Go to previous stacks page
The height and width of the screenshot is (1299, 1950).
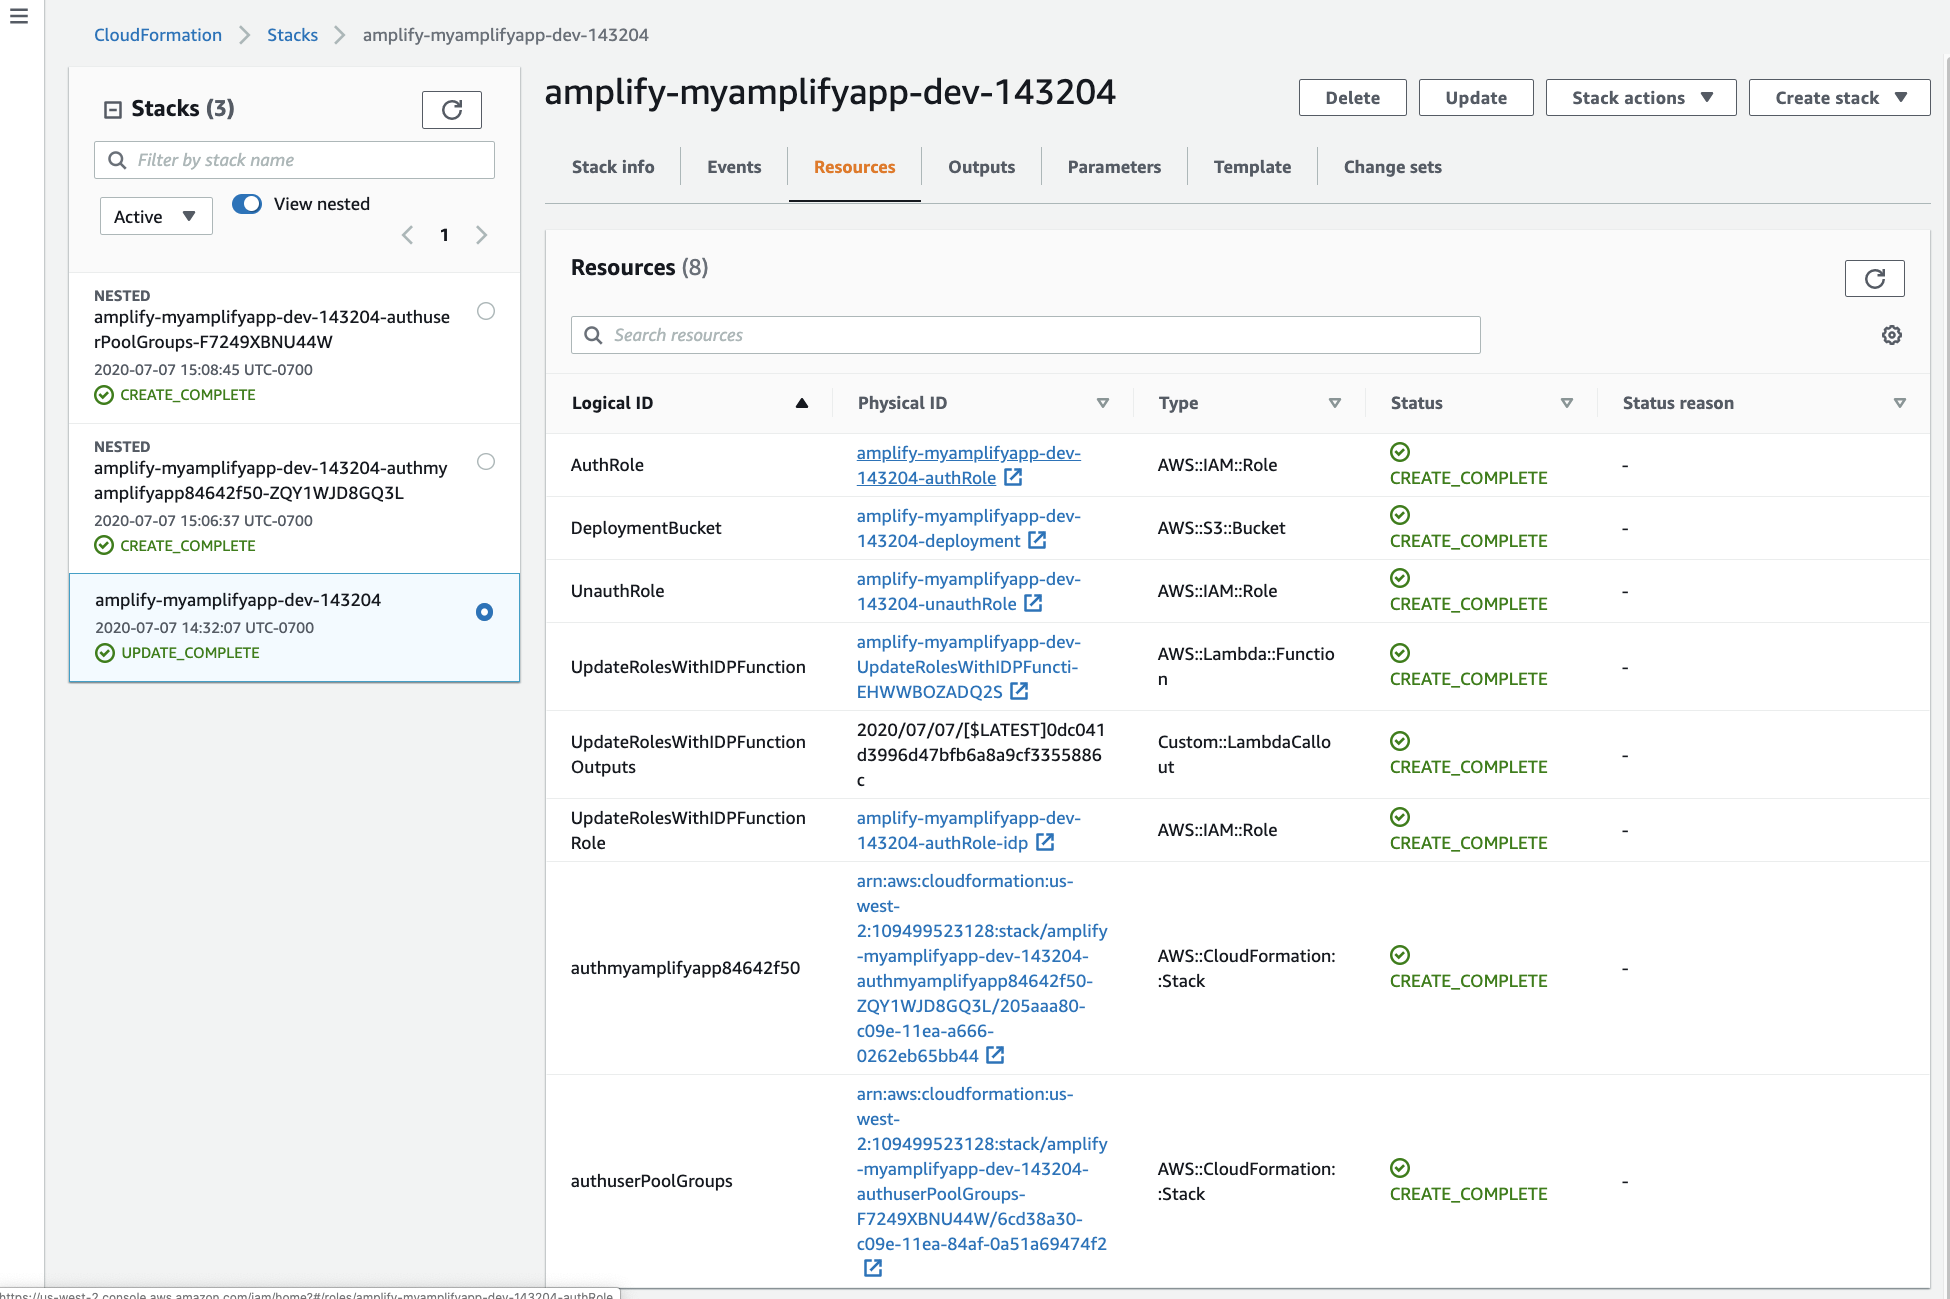point(407,235)
